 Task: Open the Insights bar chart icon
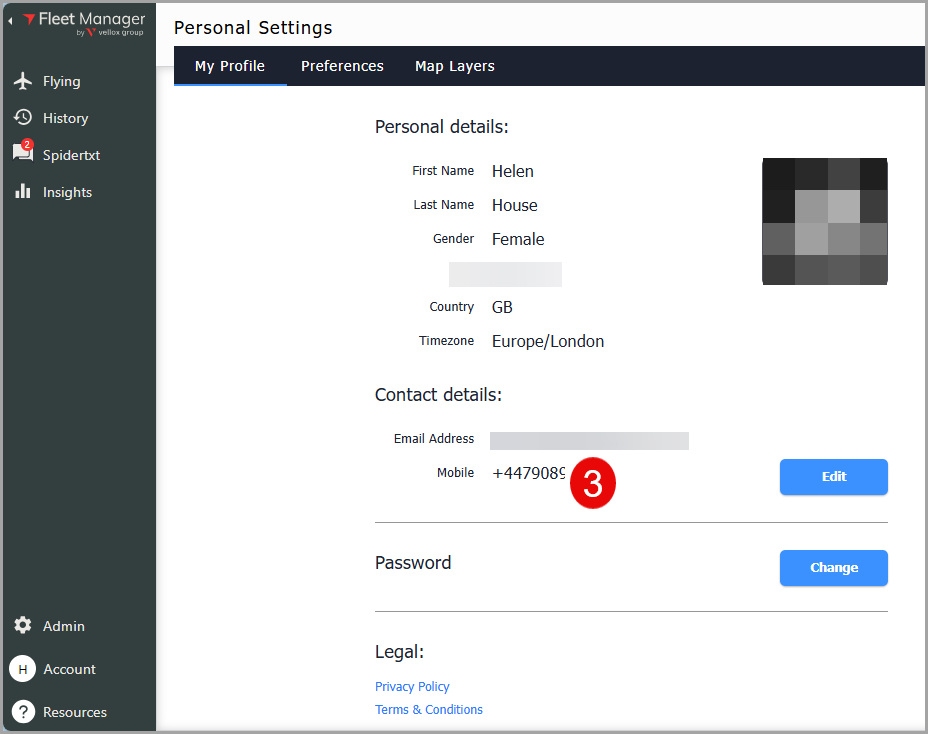pos(22,192)
